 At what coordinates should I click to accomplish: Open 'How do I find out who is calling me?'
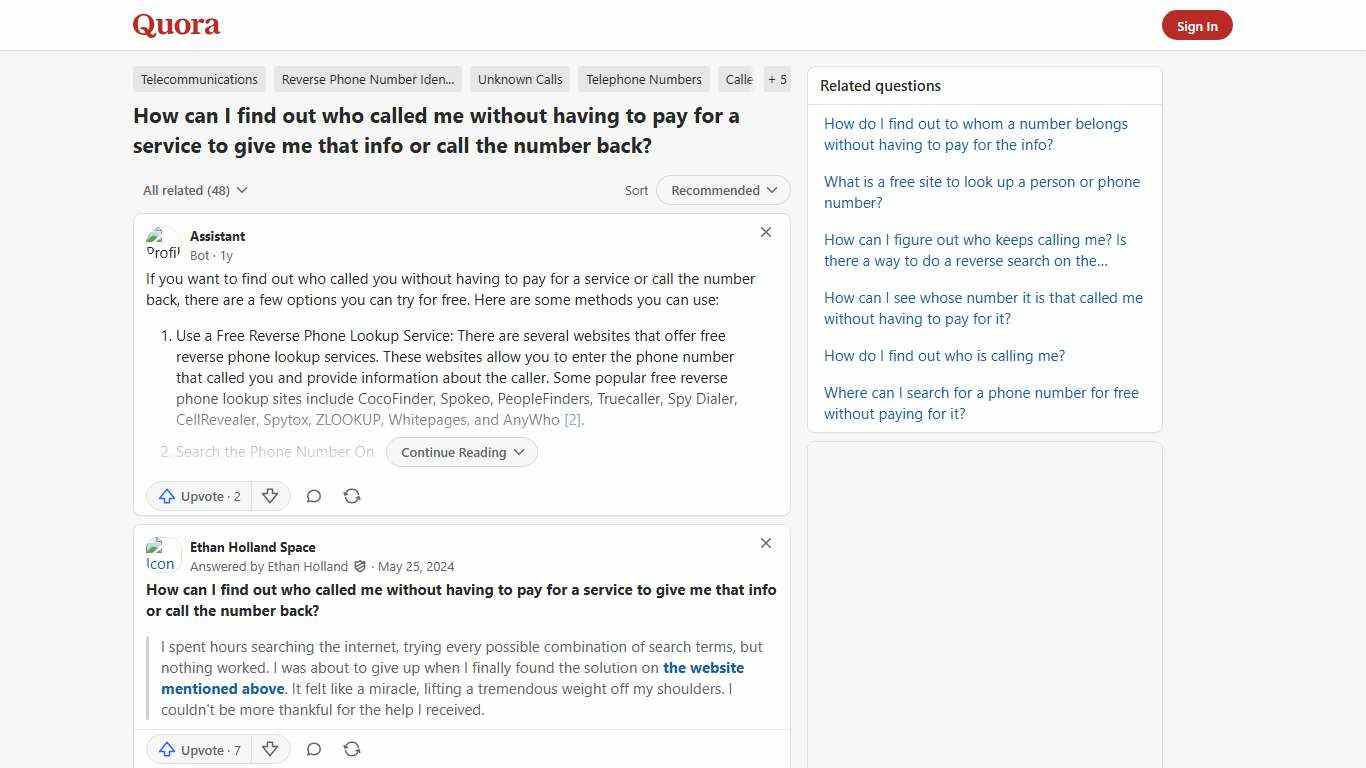click(x=943, y=355)
